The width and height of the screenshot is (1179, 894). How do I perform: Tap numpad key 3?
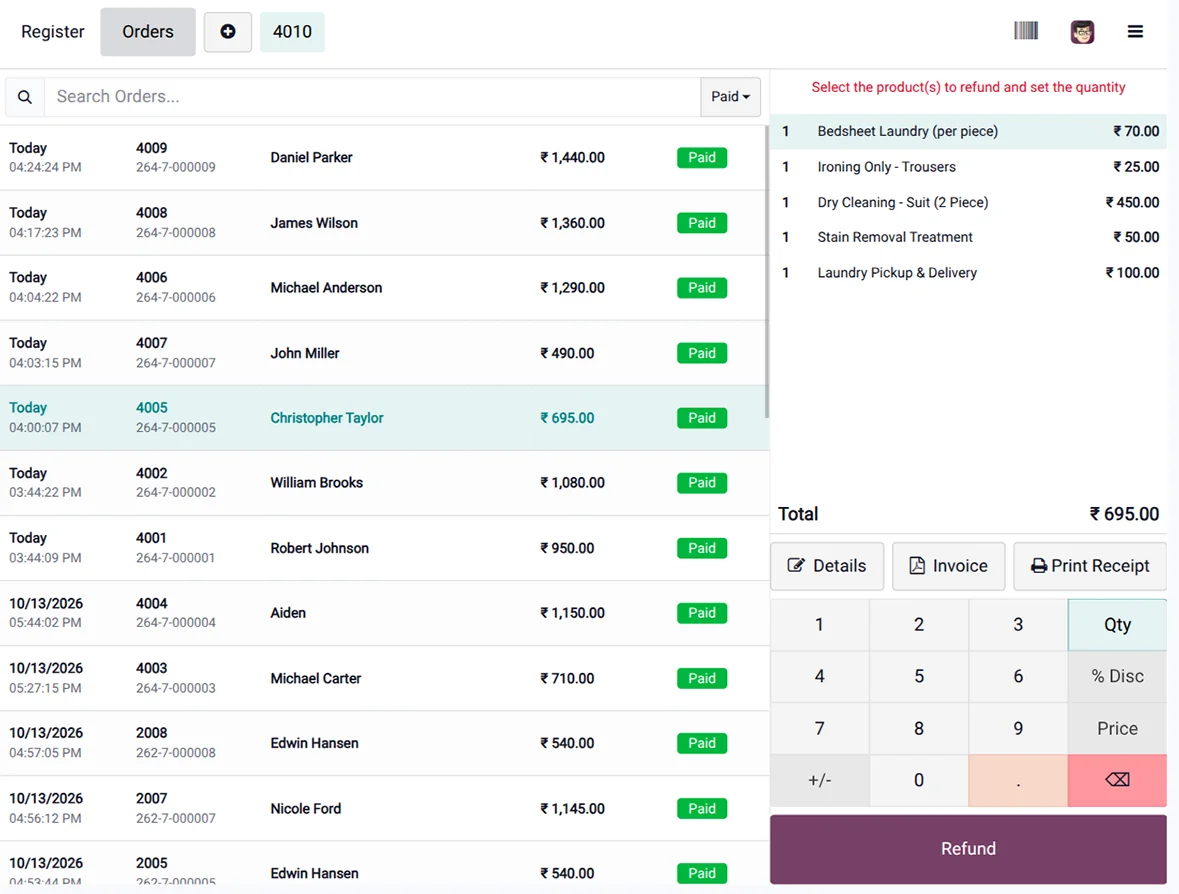(x=1018, y=625)
